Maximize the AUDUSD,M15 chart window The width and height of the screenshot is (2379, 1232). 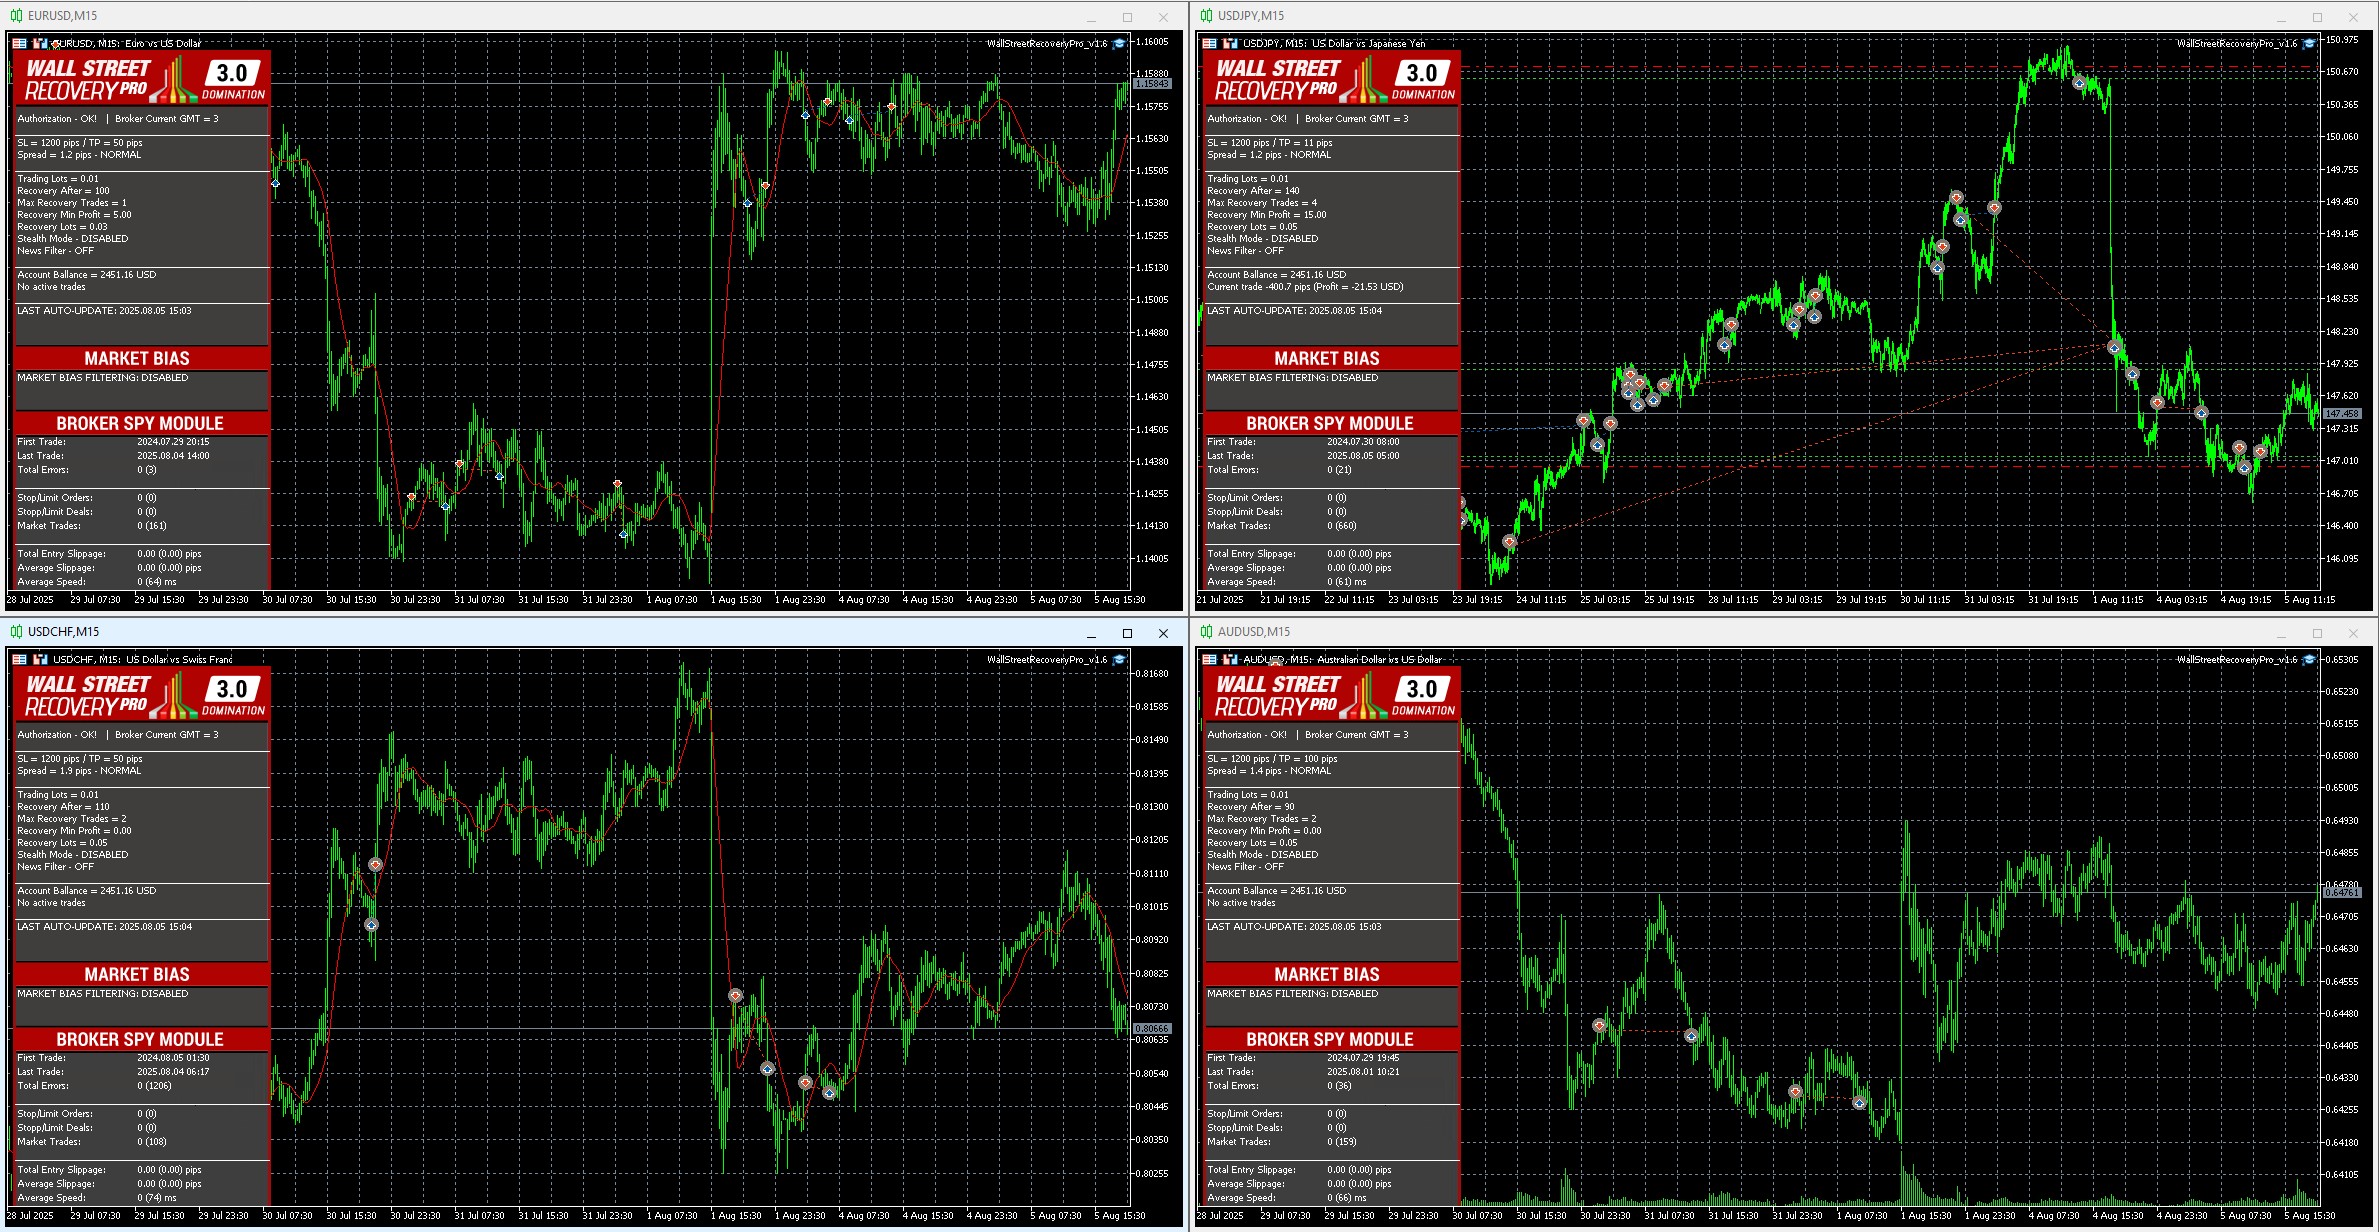pyautogui.click(x=2317, y=633)
